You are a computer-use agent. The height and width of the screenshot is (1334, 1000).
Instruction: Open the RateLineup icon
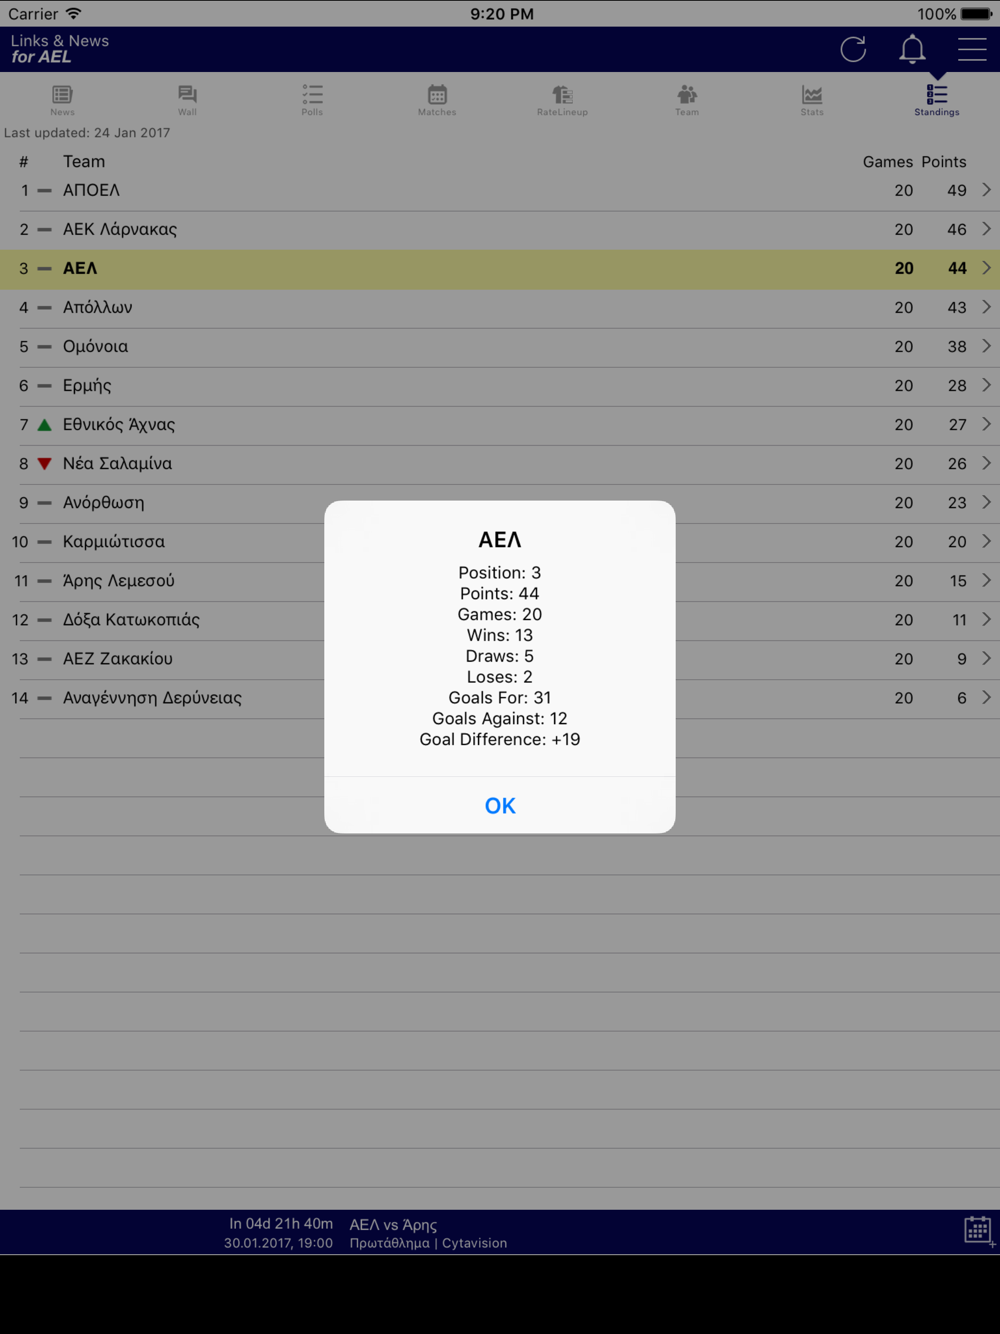click(x=562, y=100)
